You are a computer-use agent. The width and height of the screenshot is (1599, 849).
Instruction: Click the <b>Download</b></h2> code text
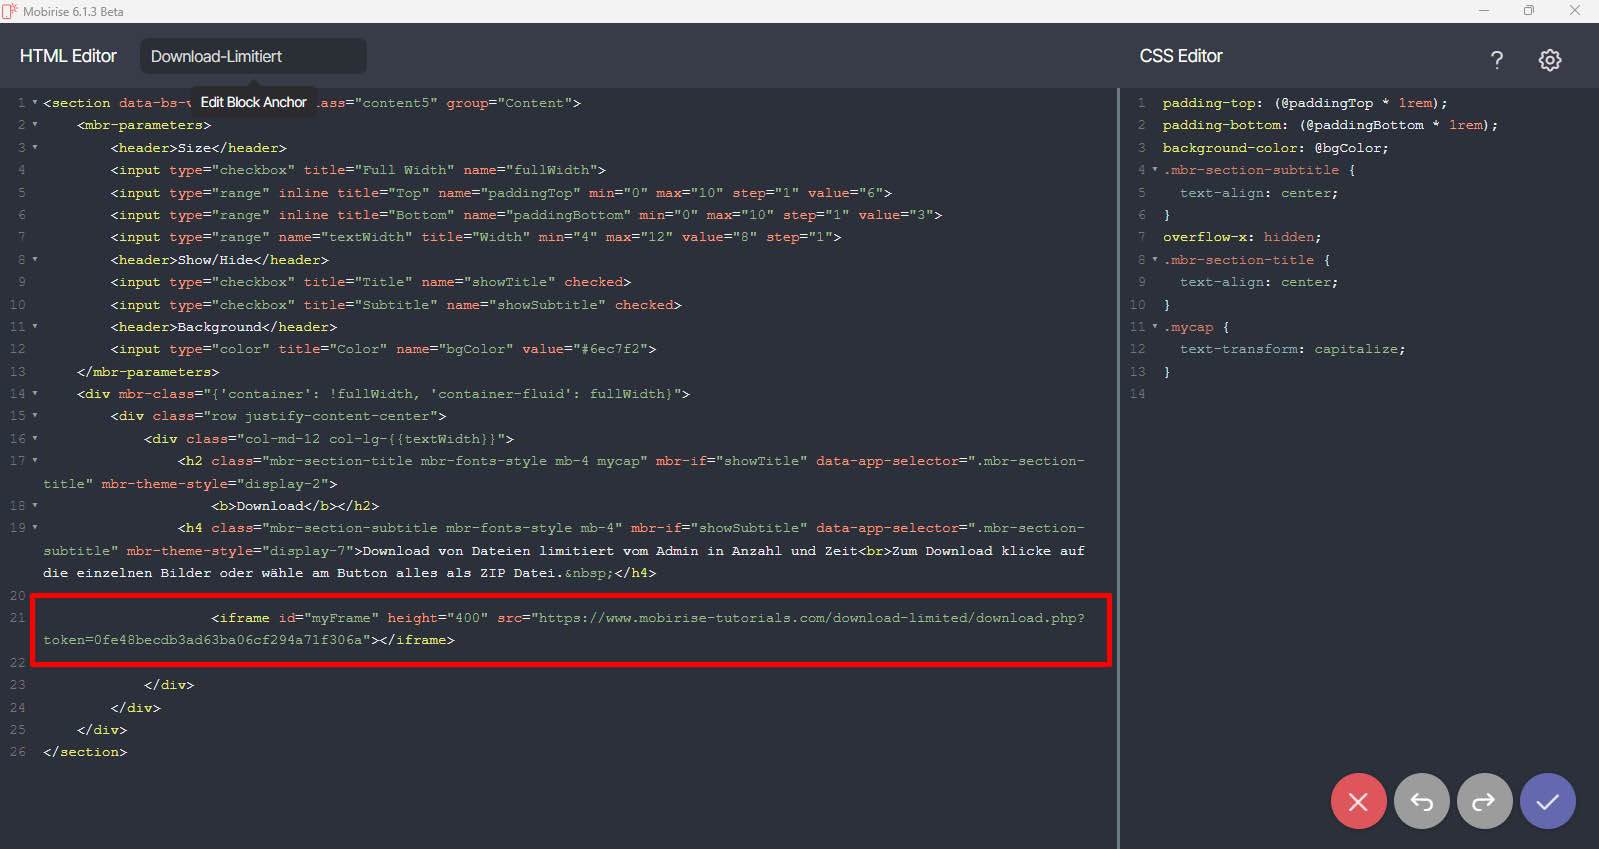click(295, 506)
